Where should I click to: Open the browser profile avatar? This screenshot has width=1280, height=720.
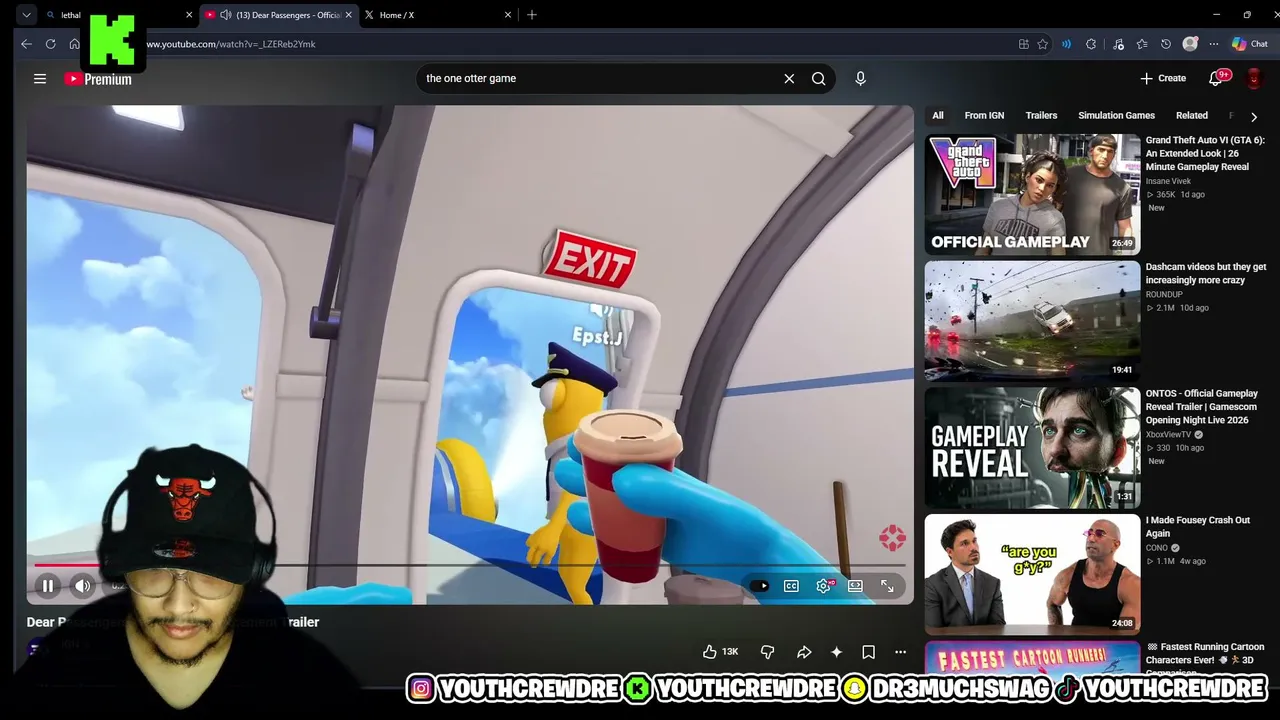pyautogui.click(x=1190, y=44)
